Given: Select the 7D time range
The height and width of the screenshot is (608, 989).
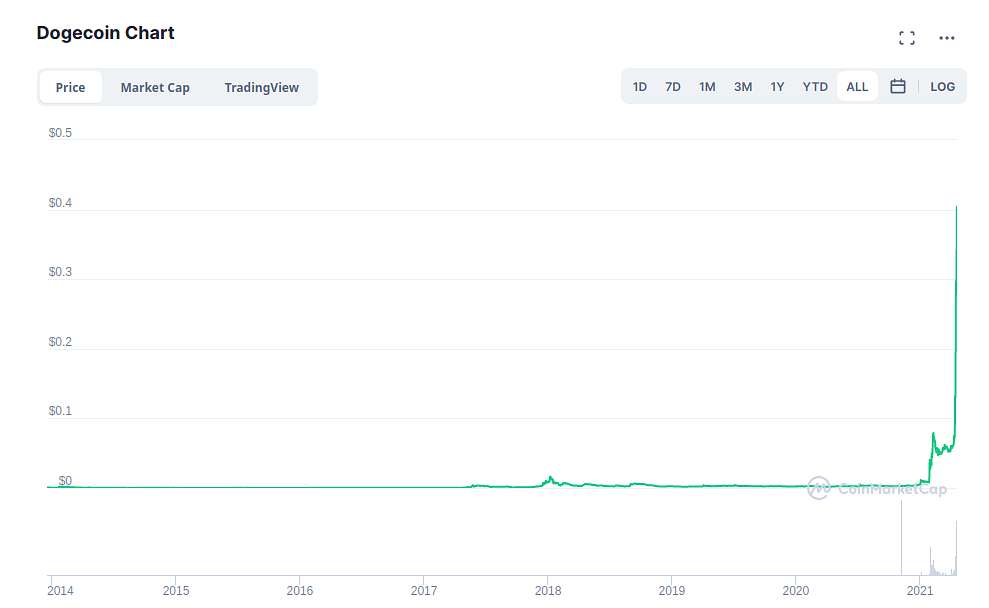Looking at the screenshot, I should click(673, 86).
